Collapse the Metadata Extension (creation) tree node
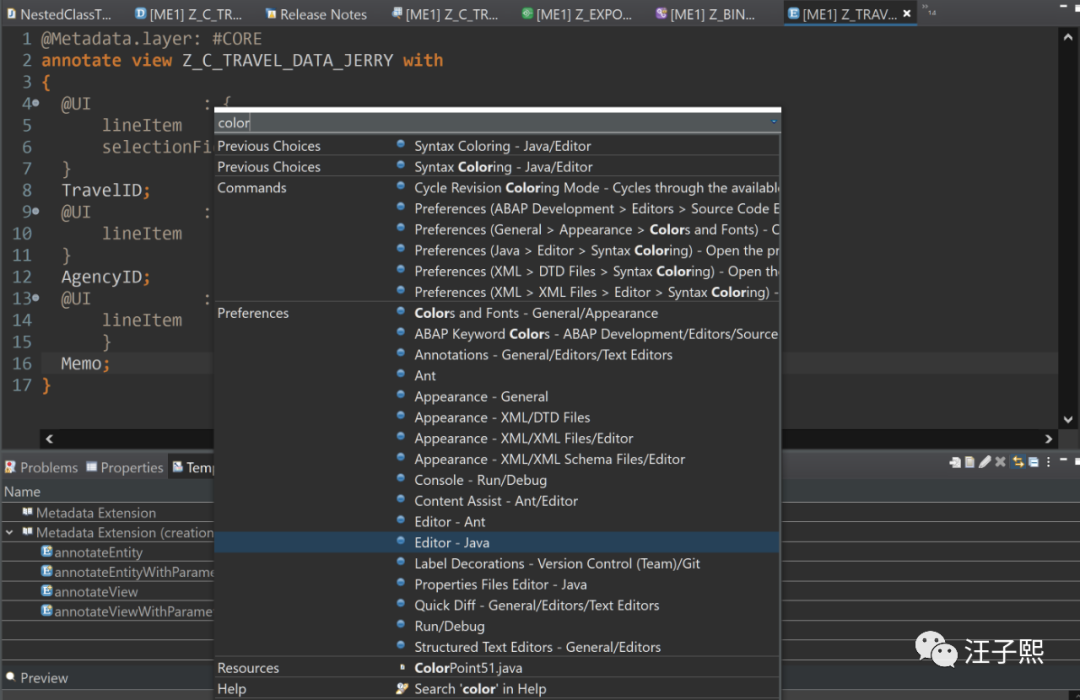Screen dimensions: 1080x700 point(10,533)
